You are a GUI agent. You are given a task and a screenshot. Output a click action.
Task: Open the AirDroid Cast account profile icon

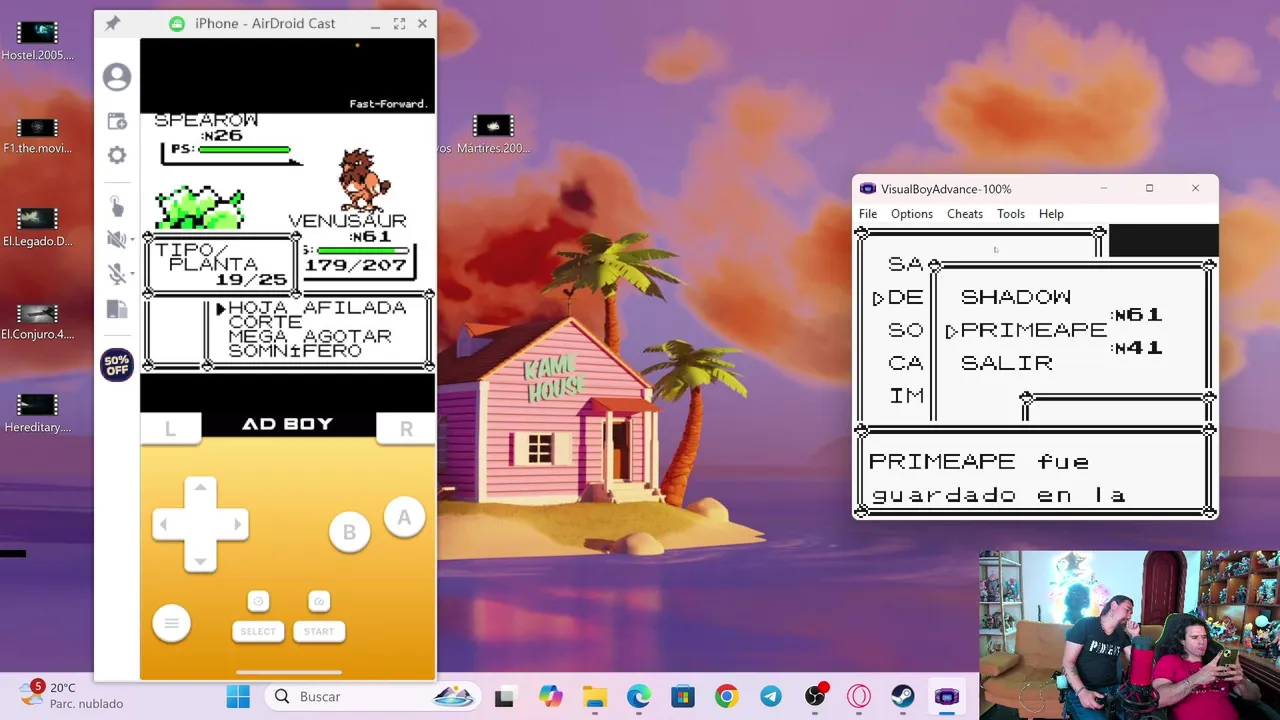tap(117, 77)
